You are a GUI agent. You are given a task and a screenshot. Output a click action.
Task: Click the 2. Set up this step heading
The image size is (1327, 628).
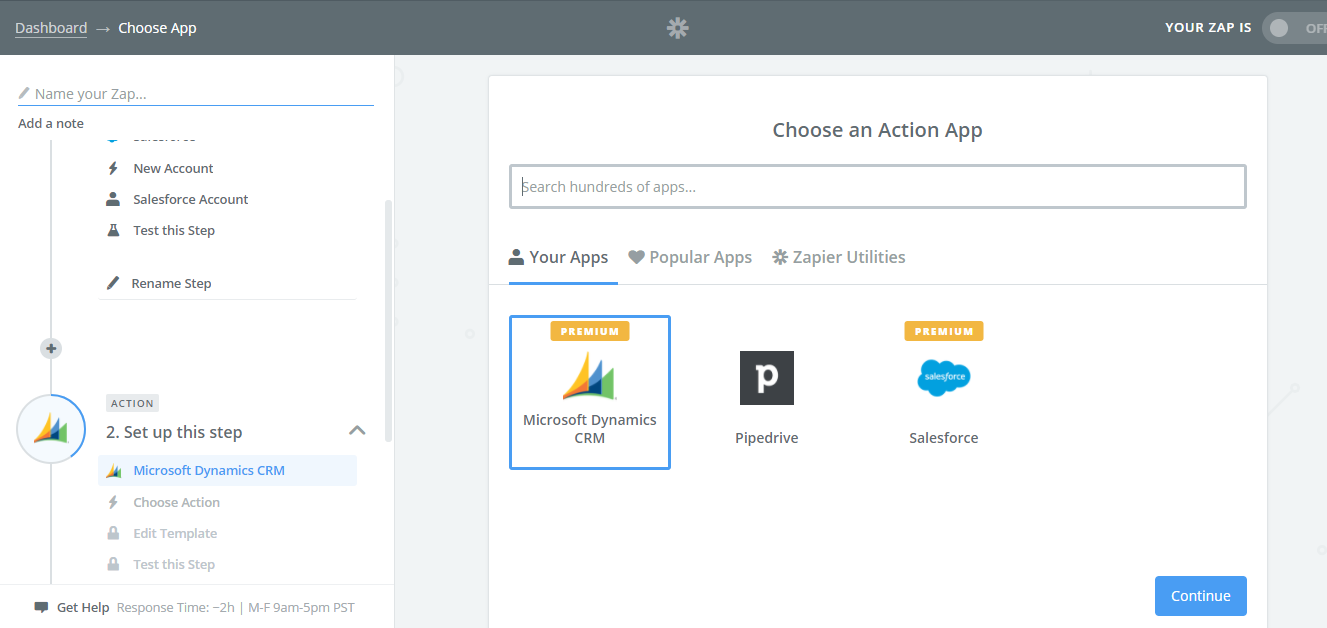174,432
